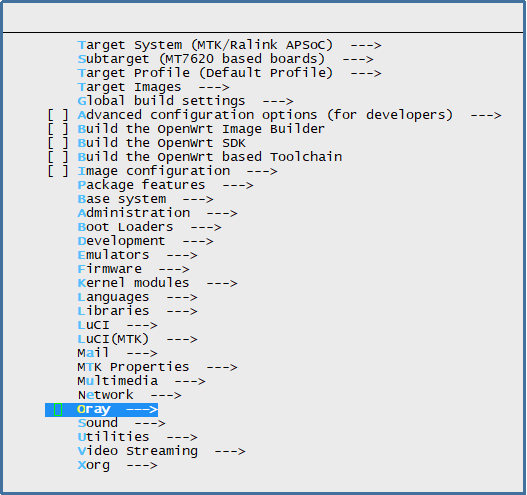
Task: Open Global build settings submenu
Action: coord(185,101)
